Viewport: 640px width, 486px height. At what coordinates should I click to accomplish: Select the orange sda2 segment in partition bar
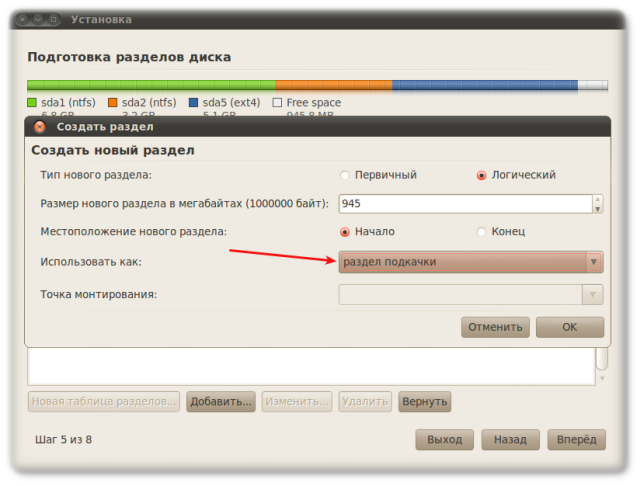pyautogui.click(x=333, y=86)
